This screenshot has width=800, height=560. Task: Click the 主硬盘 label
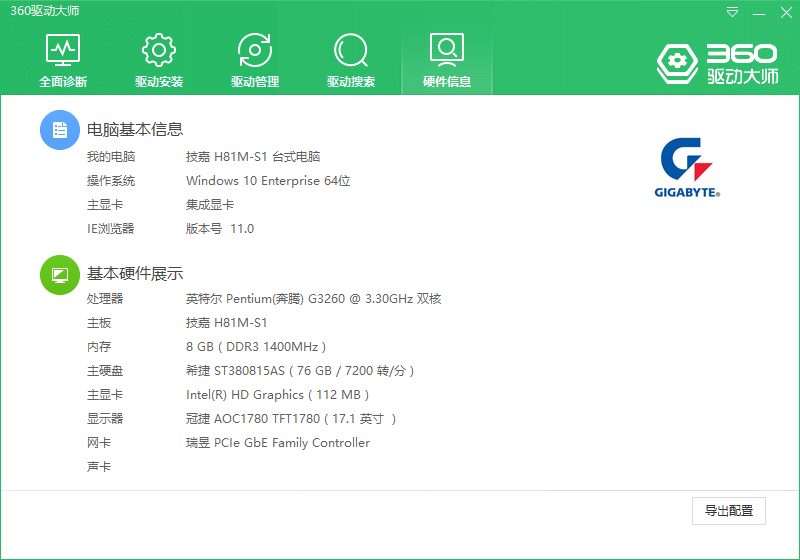point(105,371)
